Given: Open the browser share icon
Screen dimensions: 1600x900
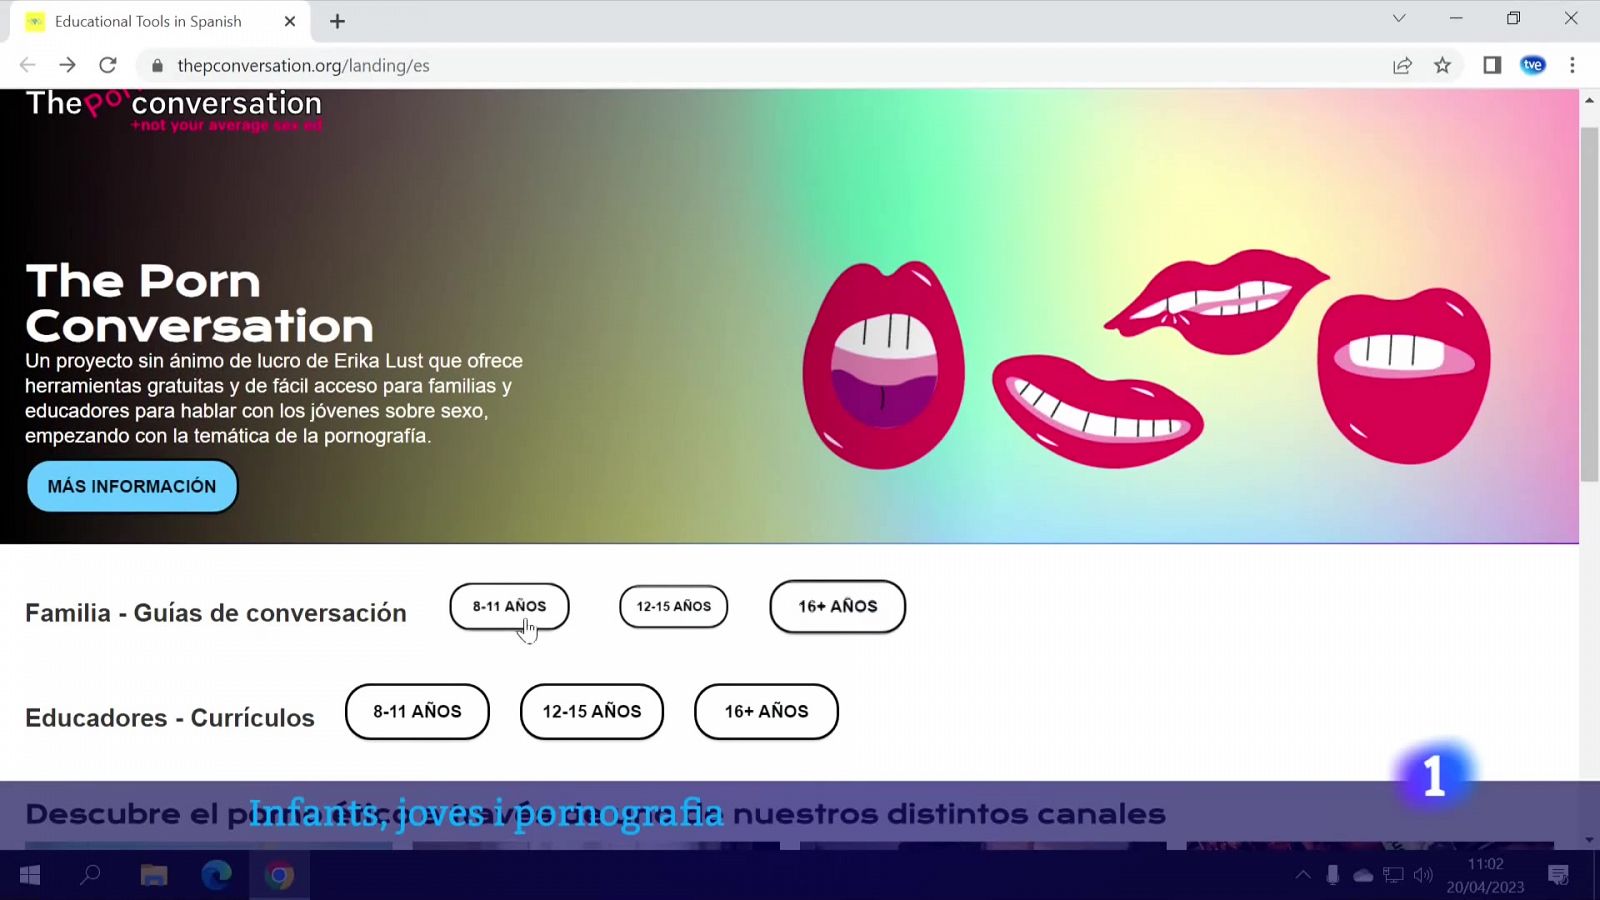Looking at the screenshot, I should pos(1402,65).
